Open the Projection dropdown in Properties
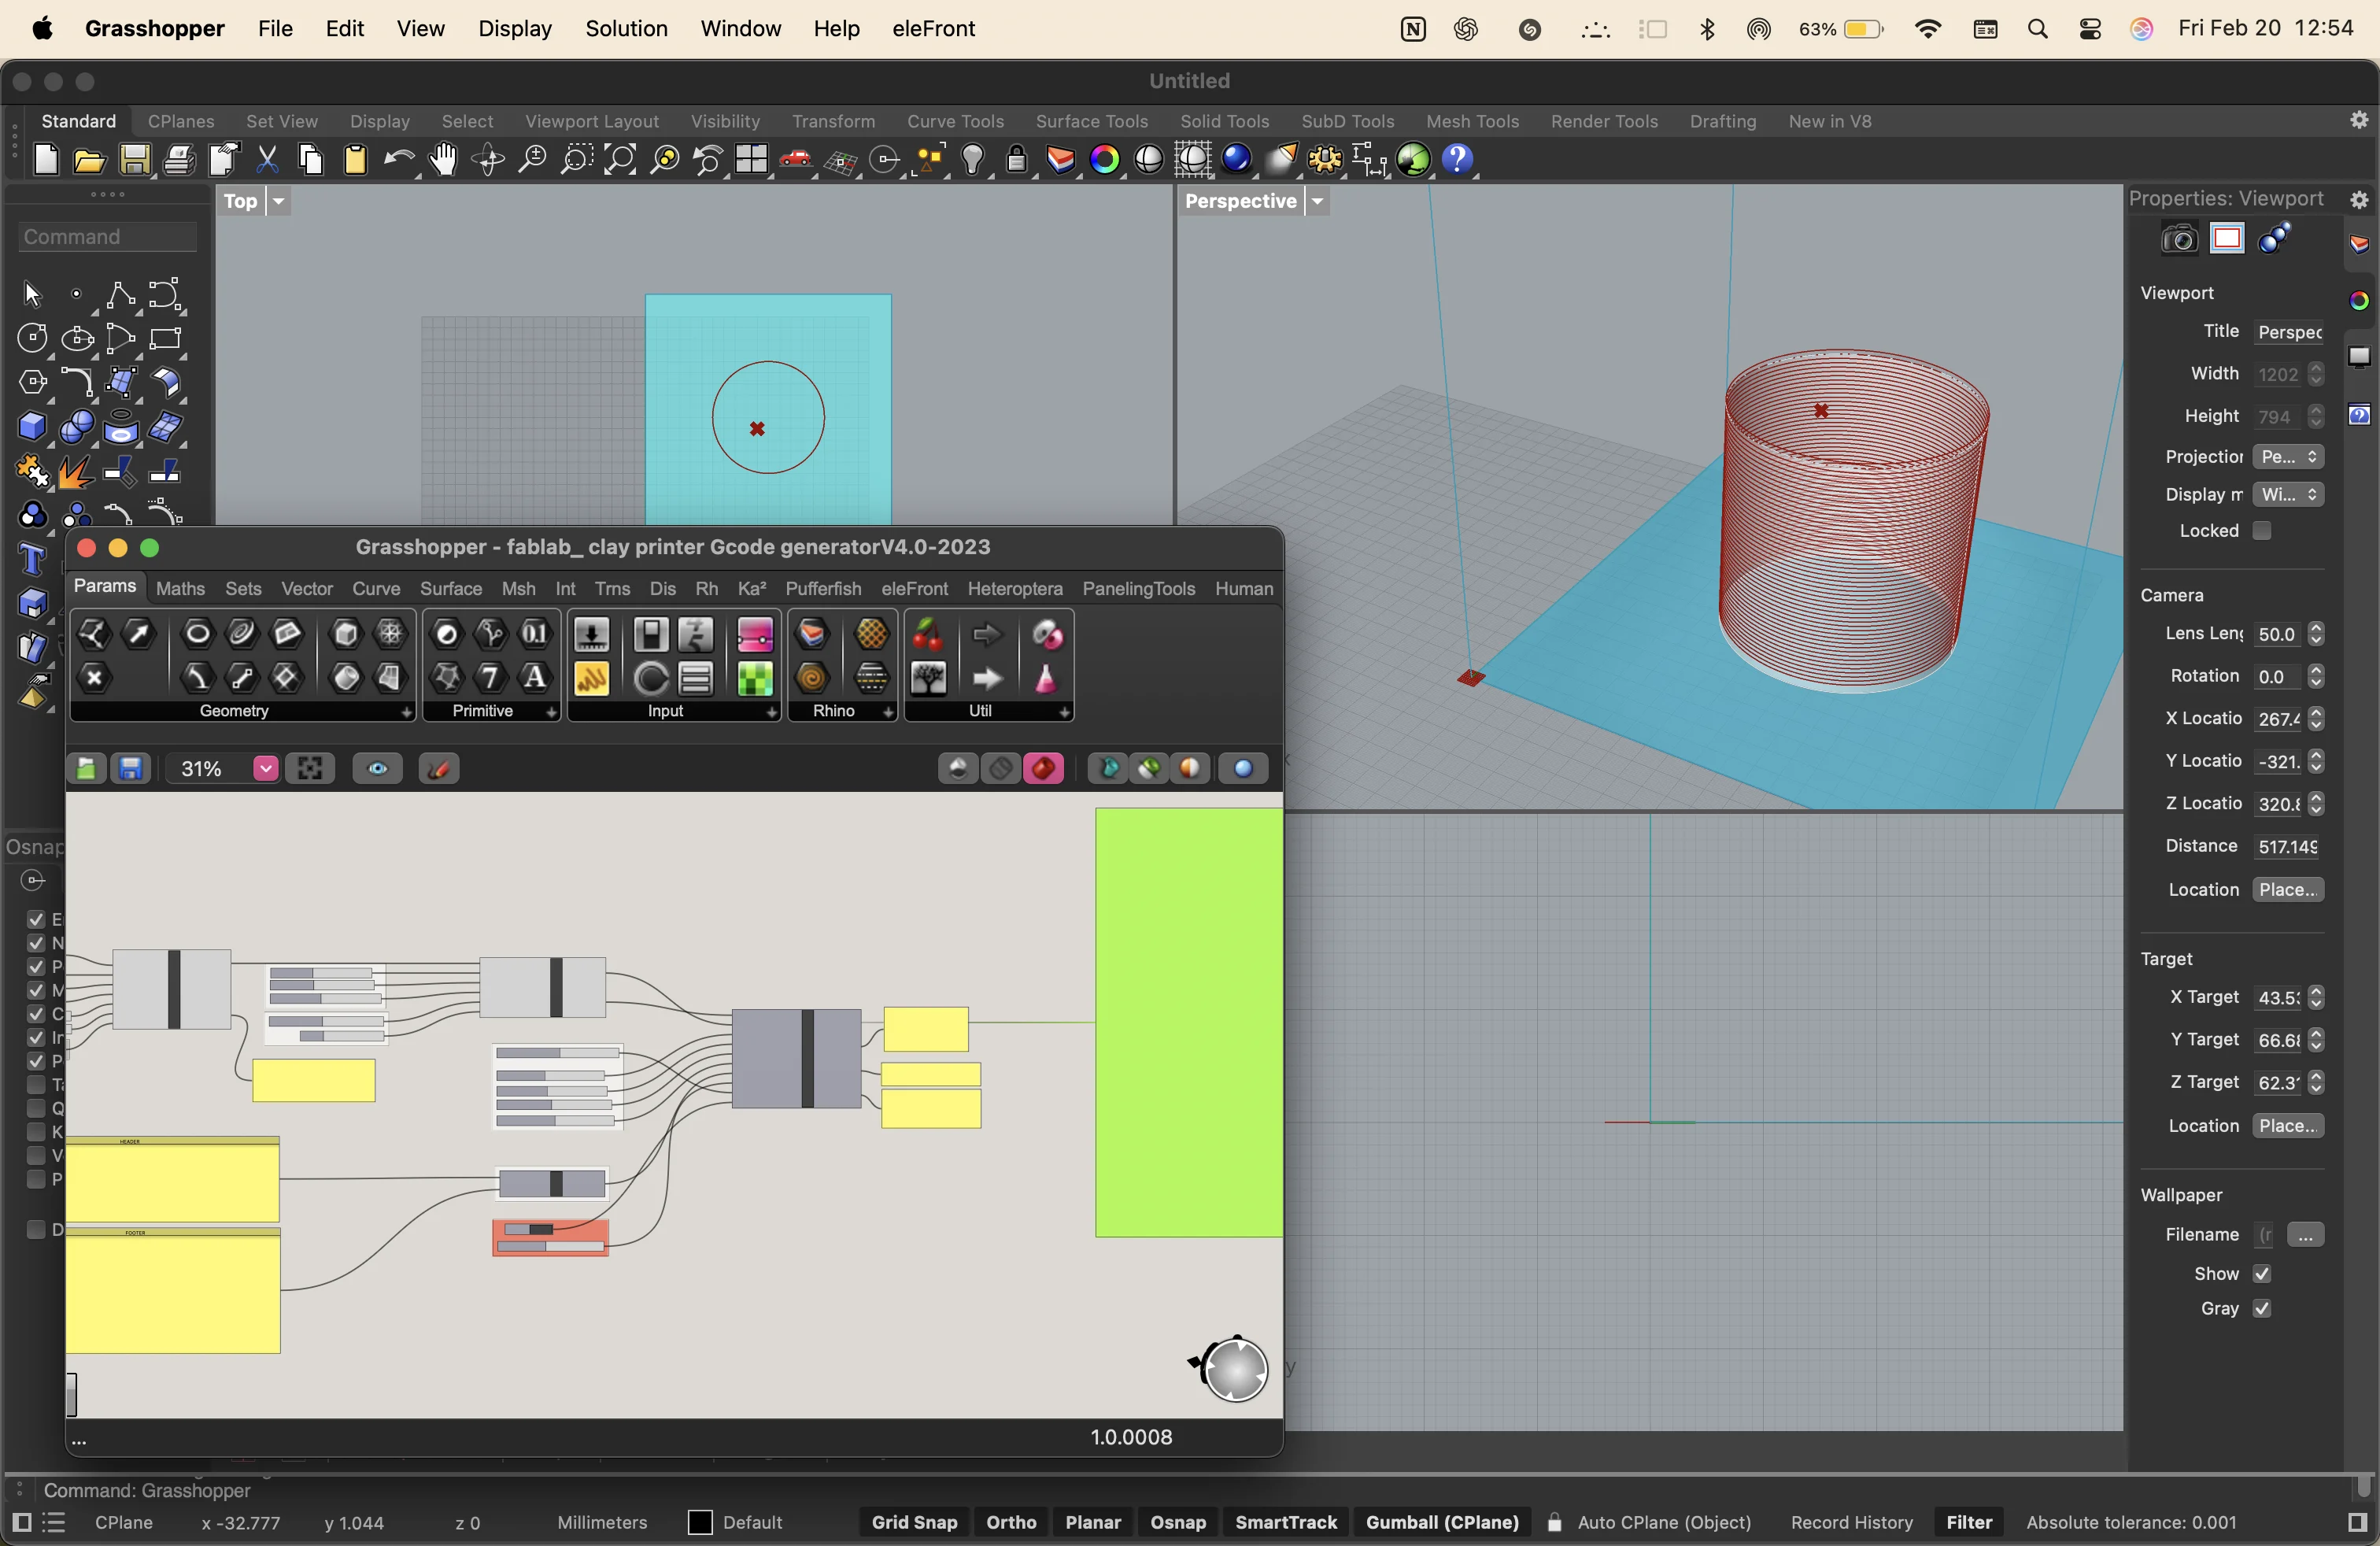This screenshot has width=2380, height=1546. point(2288,457)
